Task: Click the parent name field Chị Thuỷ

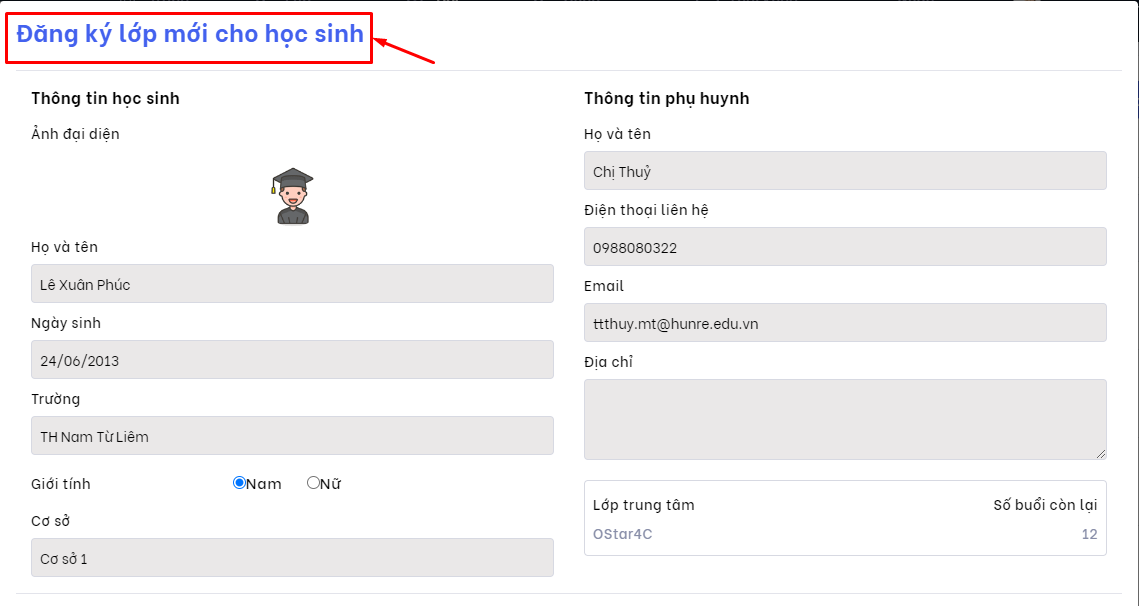Action: [x=845, y=171]
